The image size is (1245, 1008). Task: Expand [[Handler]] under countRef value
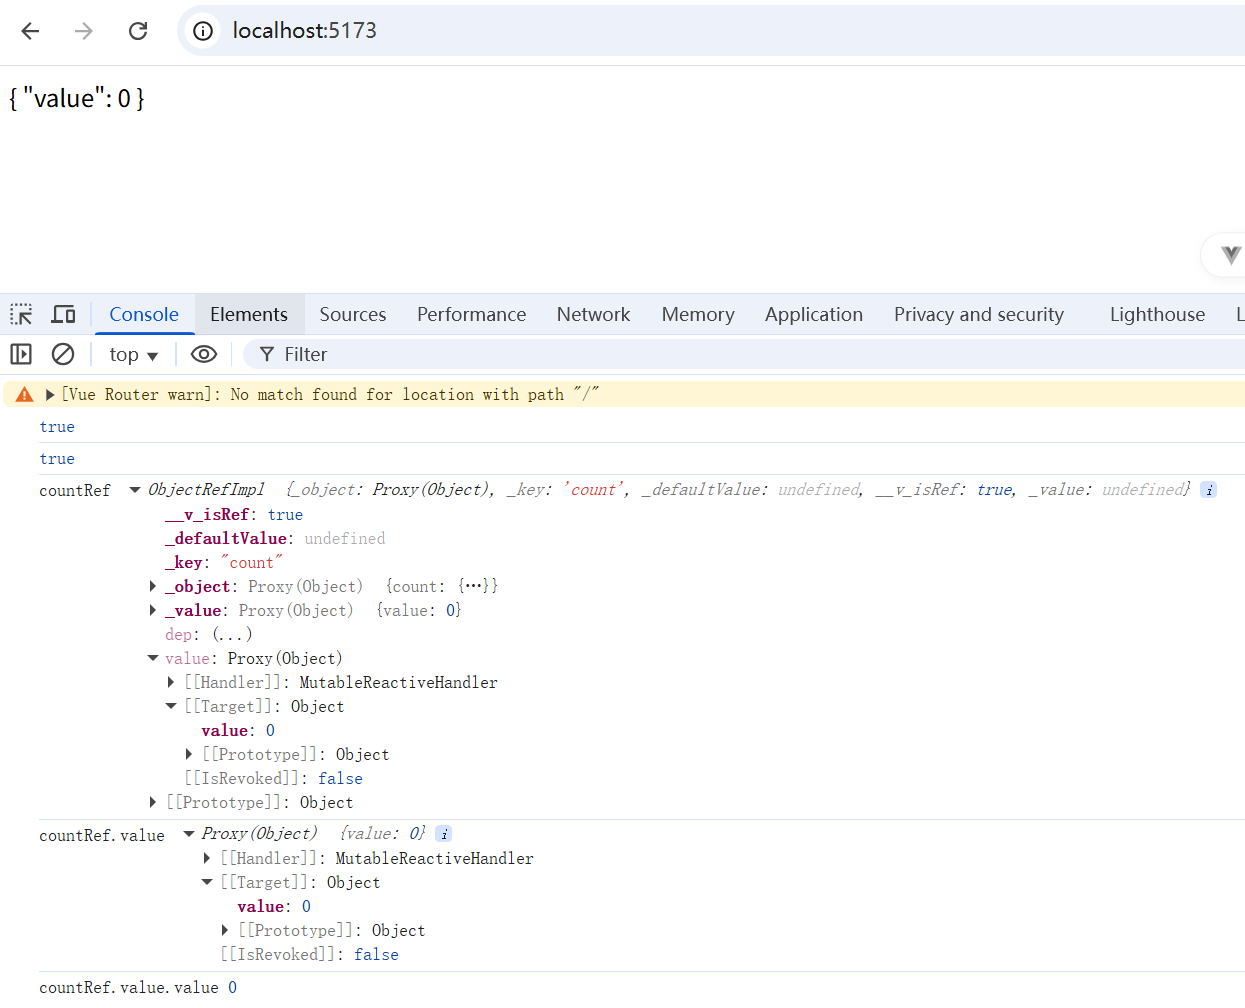171,682
